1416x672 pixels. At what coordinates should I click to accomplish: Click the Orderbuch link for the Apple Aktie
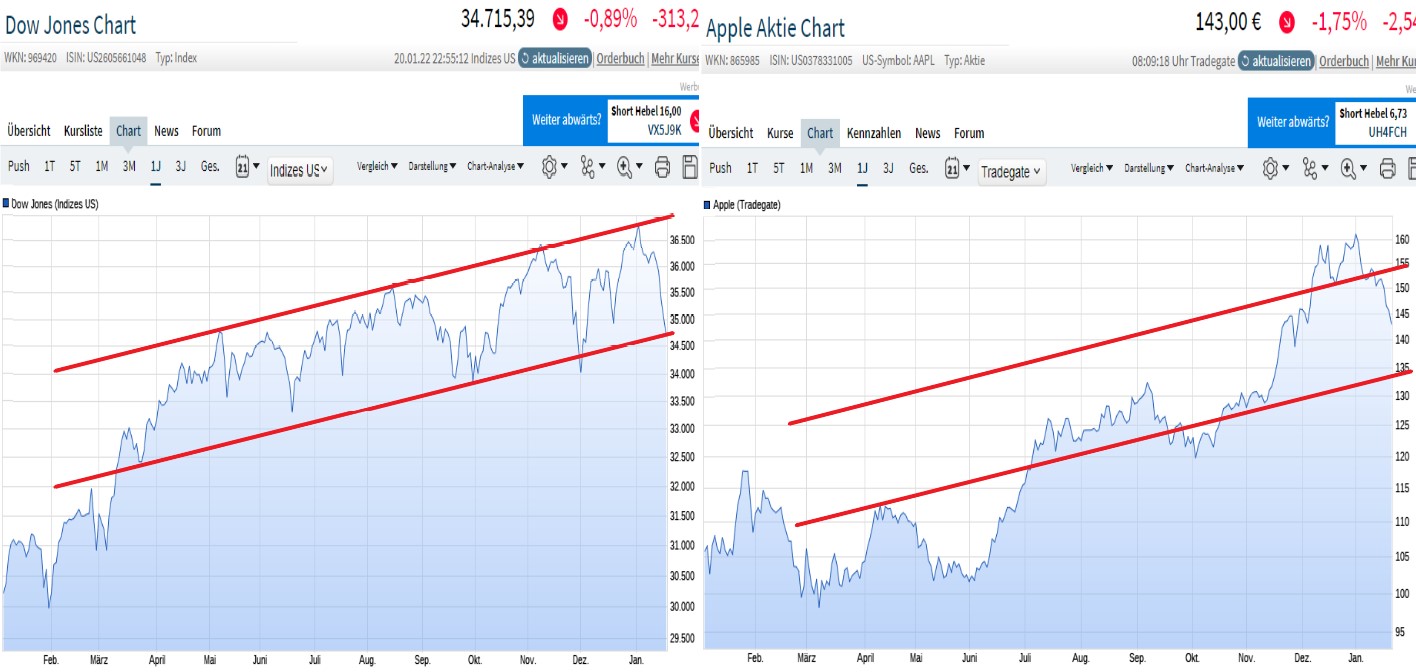(1344, 60)
